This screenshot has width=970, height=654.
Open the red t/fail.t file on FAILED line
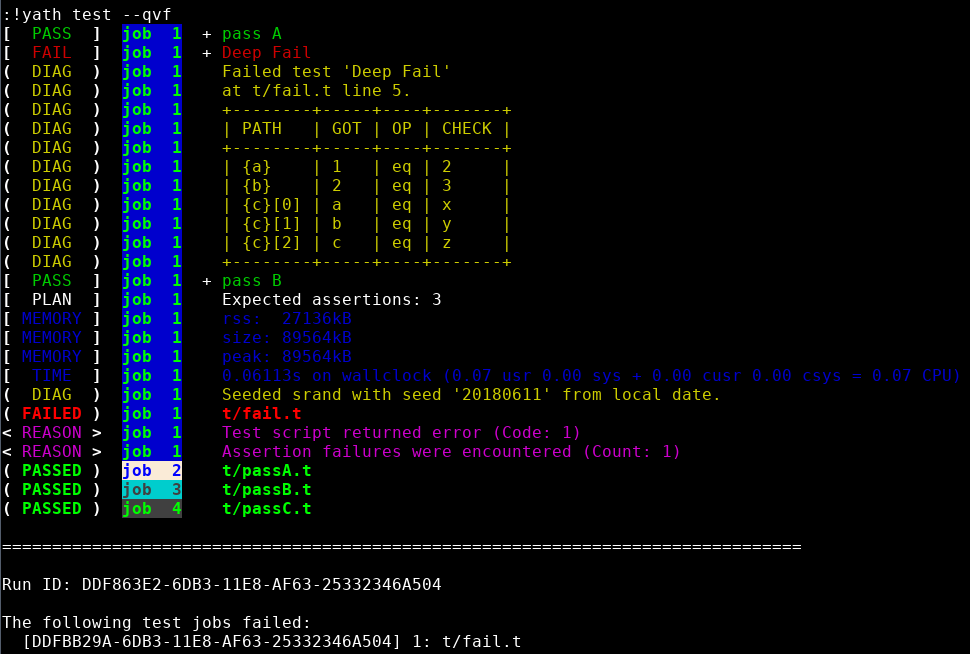[261, 413]
